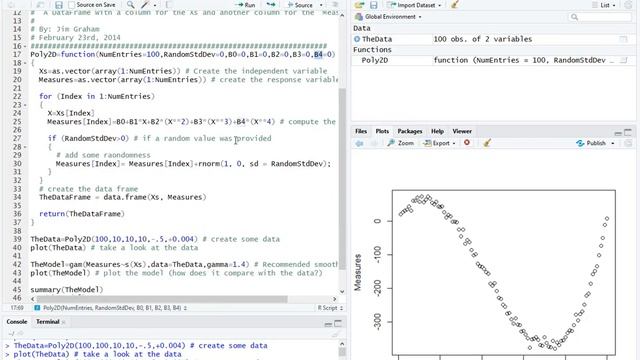Click return(TheDataFrame) line in editor
Screen dimensions: 640x360
[x=82, y=214]
